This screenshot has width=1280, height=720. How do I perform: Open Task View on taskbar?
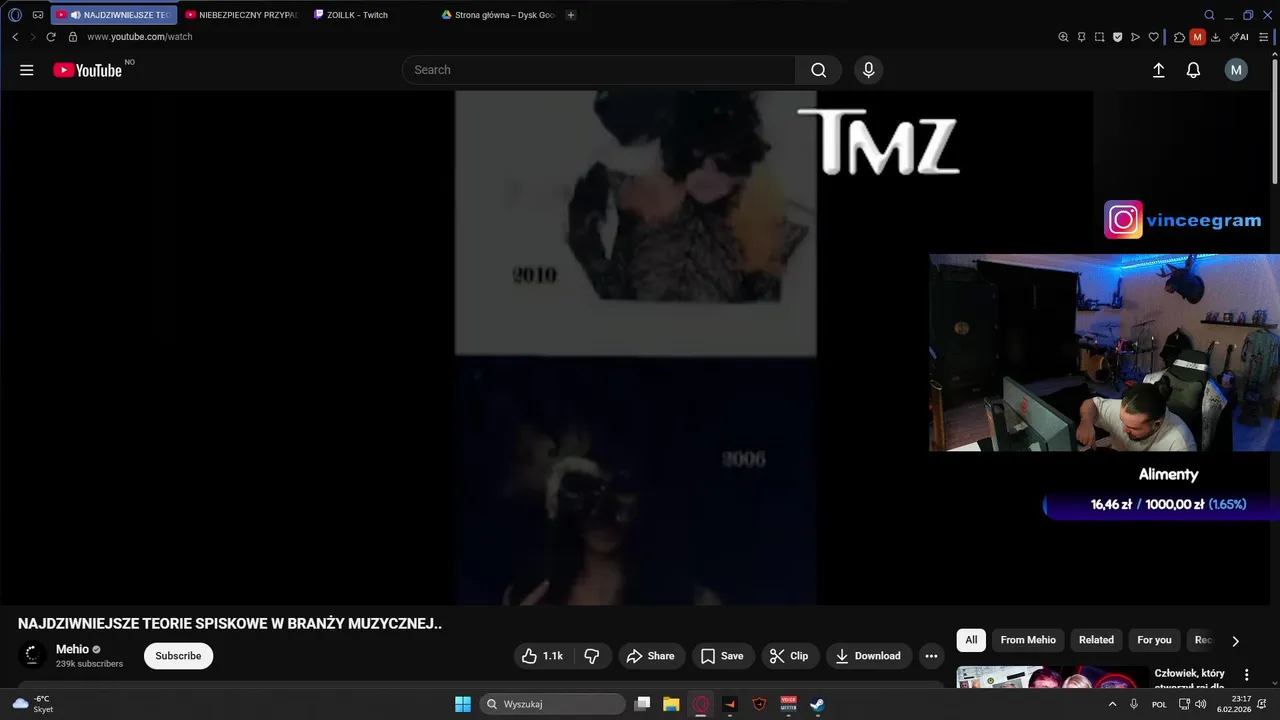coord(643,704)
